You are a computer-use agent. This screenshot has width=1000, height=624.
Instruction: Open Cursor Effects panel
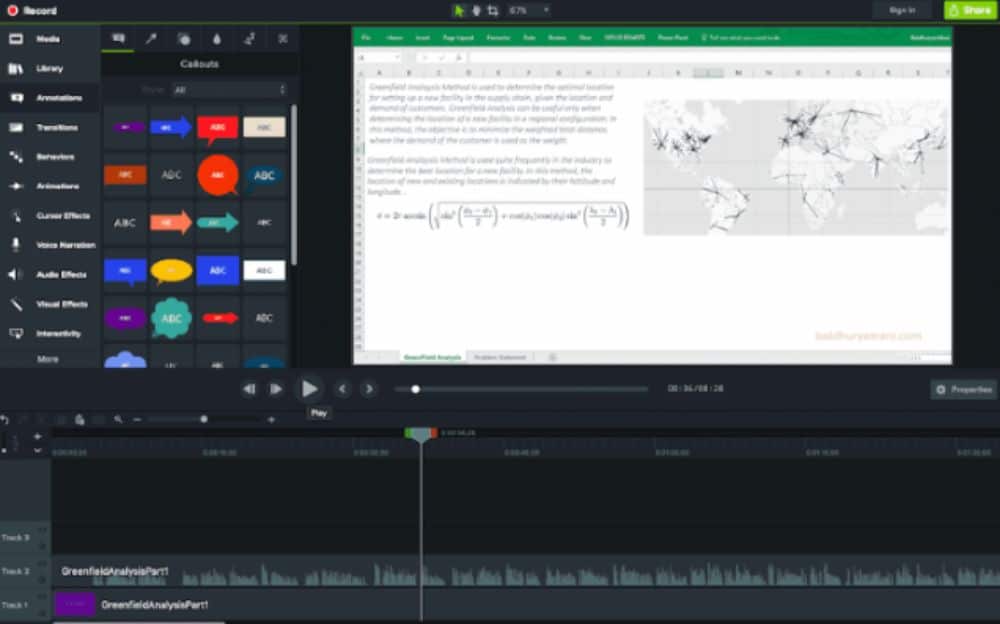tap(48, 216)
